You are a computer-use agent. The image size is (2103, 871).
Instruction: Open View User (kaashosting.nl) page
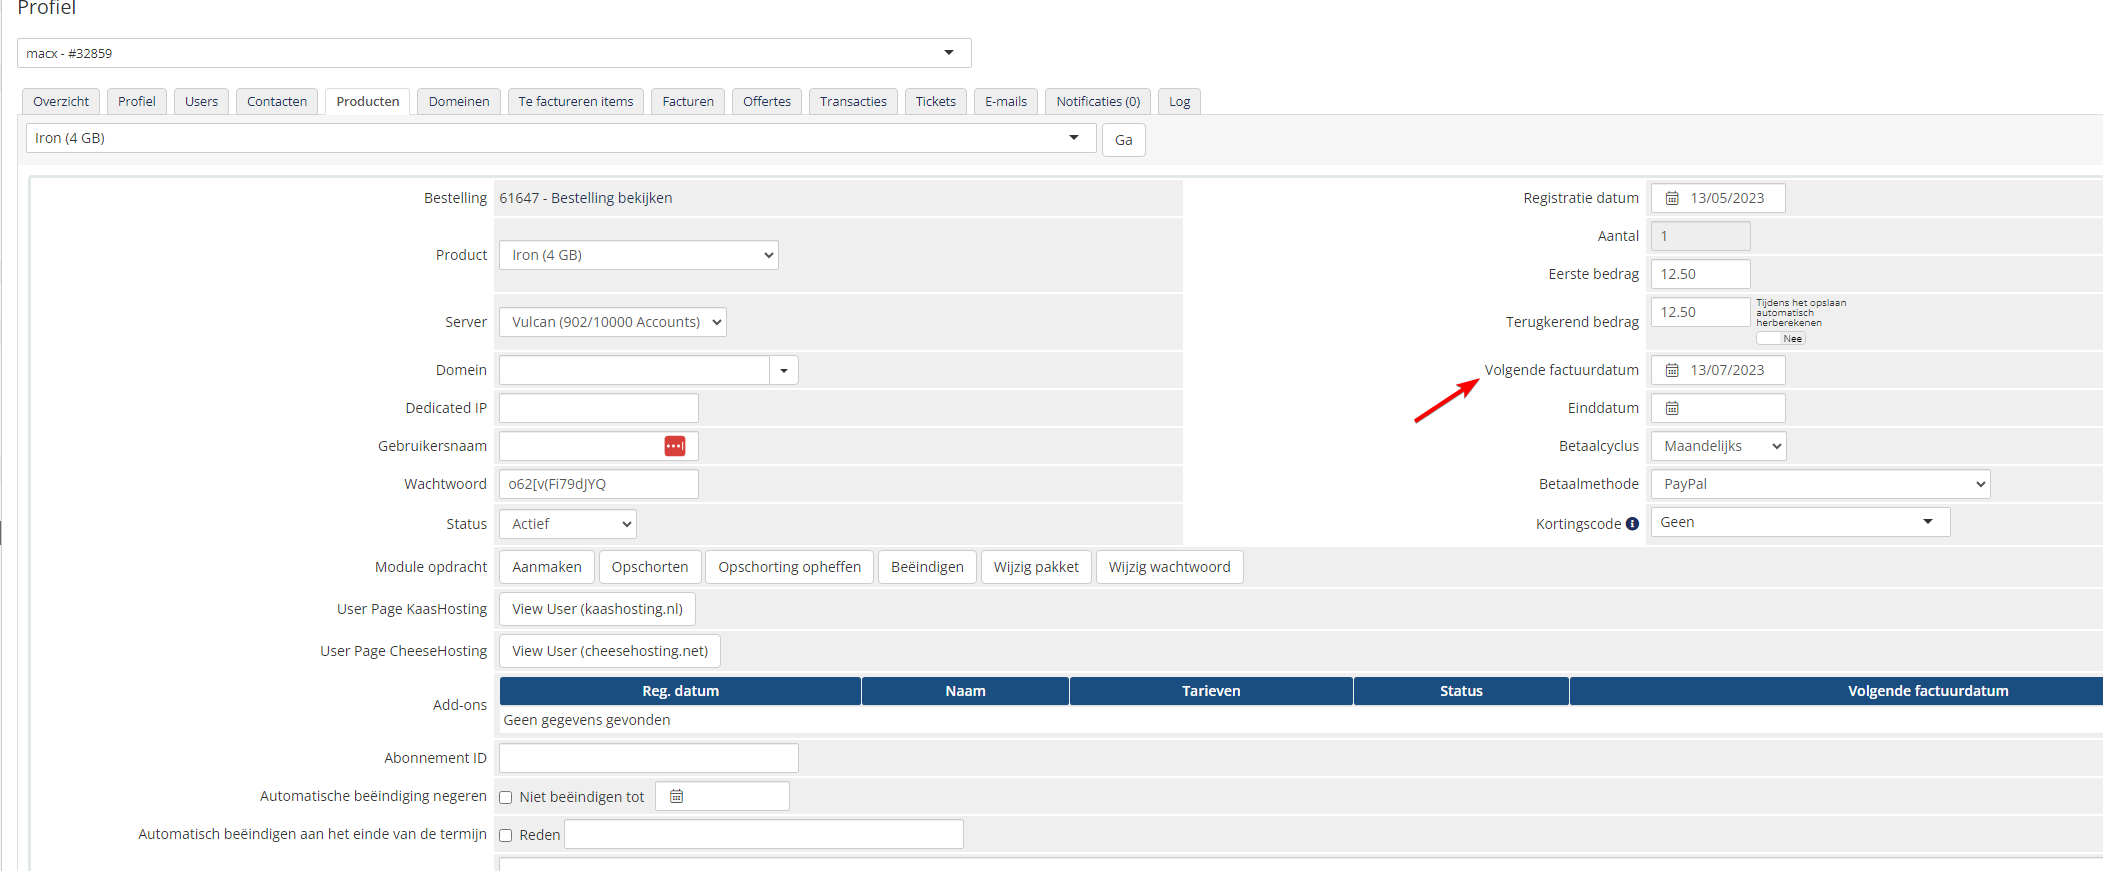[x=597, y=609]
